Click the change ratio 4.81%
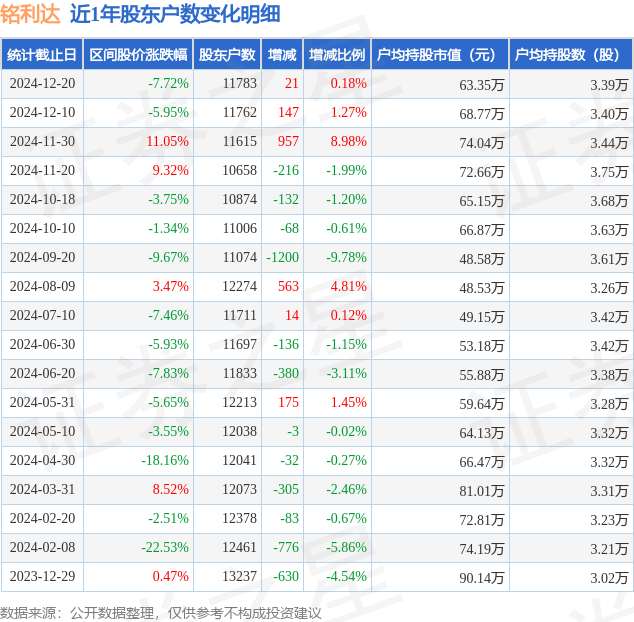The height and width of the screenshot is (622, 634). [349, 286]
